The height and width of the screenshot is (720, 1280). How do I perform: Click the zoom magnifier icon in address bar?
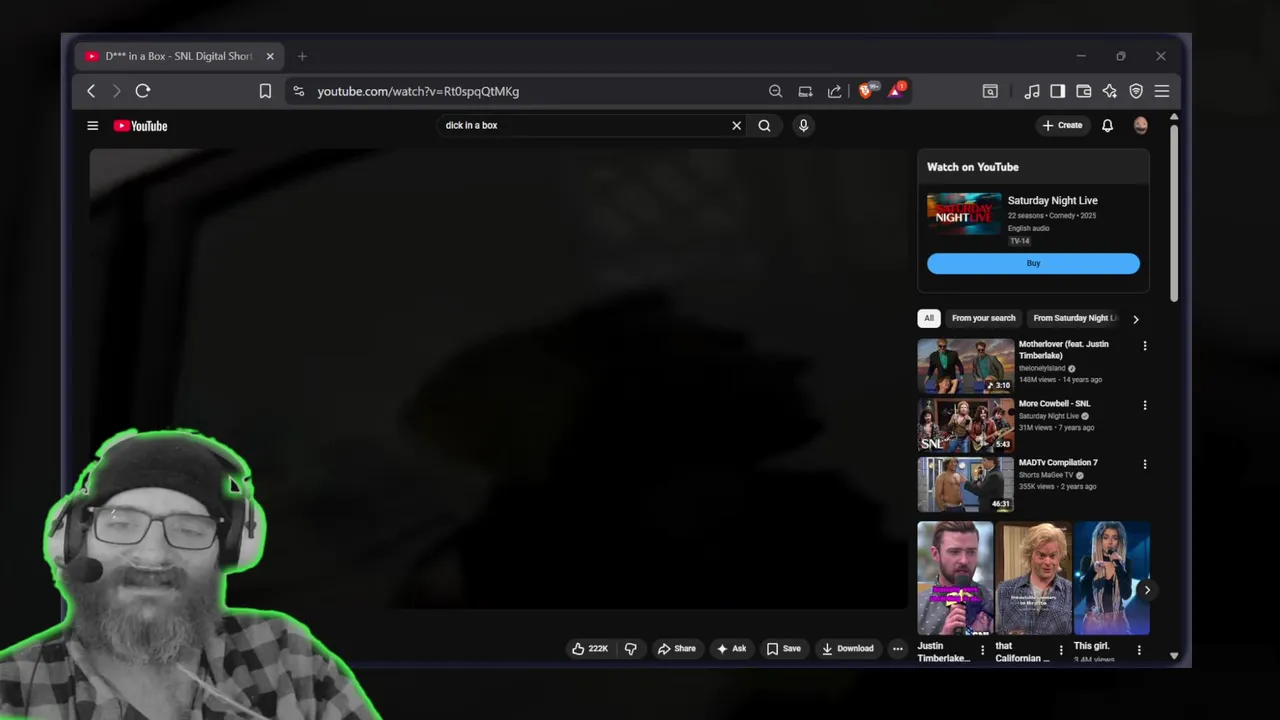point(775,91)
